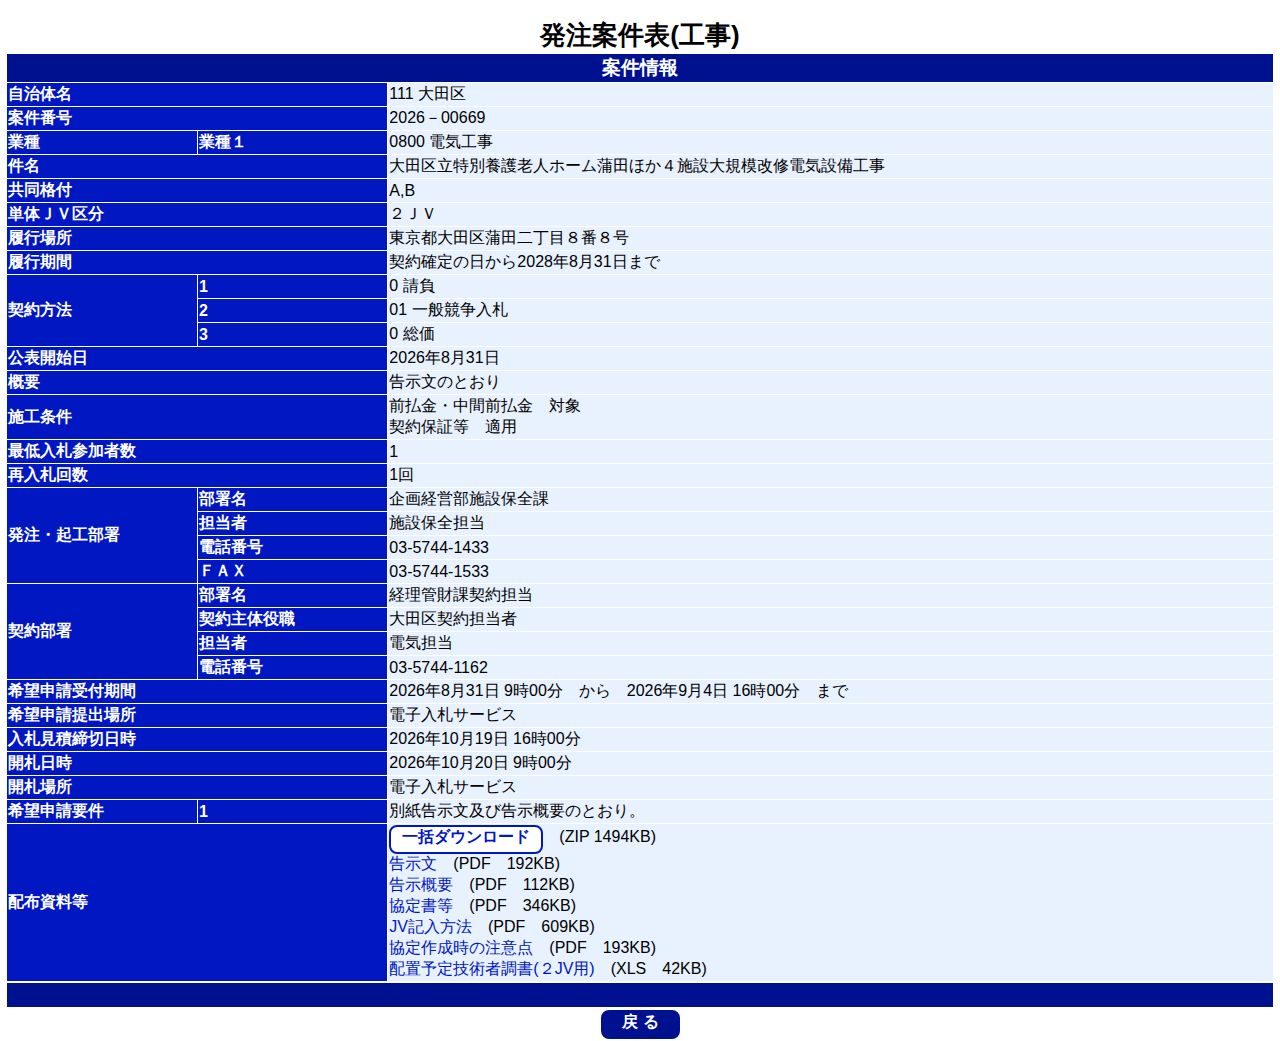The height and width of the screenshot is (1041, 1280).
Task: Click the 単体ＪＶ区分 label
Action: pos(56,214)
